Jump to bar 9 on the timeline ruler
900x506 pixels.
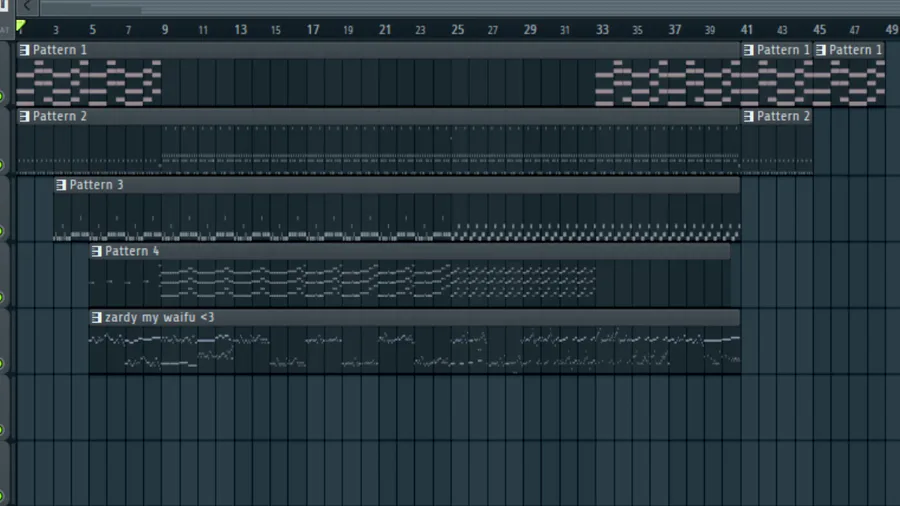tap(165, 30)
